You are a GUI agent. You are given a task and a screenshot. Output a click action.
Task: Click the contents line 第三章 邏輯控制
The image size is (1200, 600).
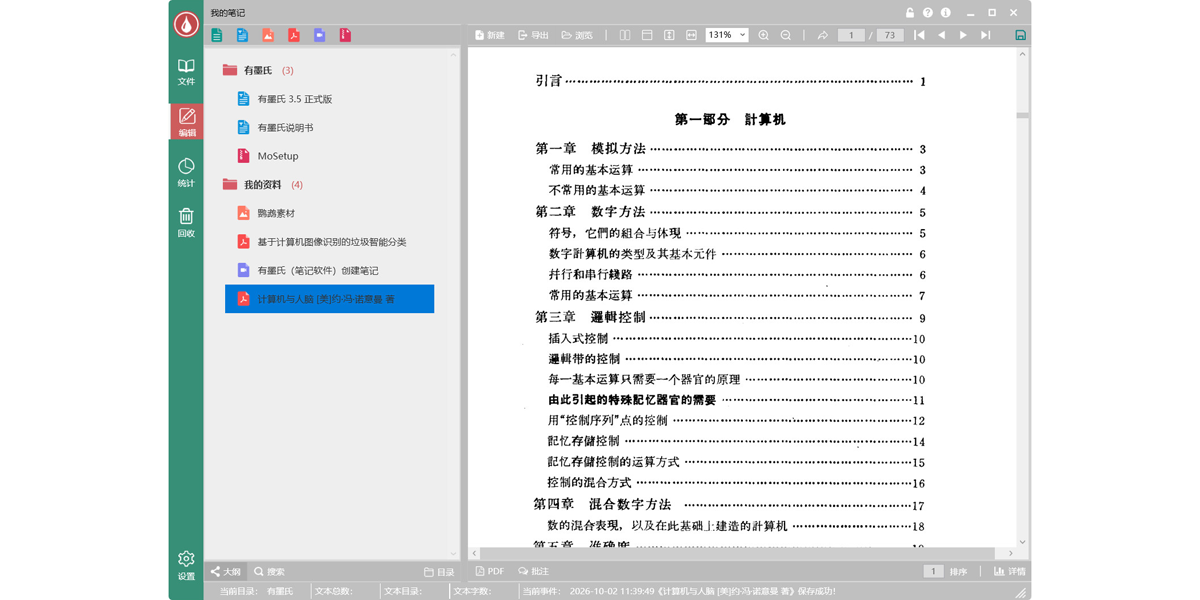pos(731,317)
